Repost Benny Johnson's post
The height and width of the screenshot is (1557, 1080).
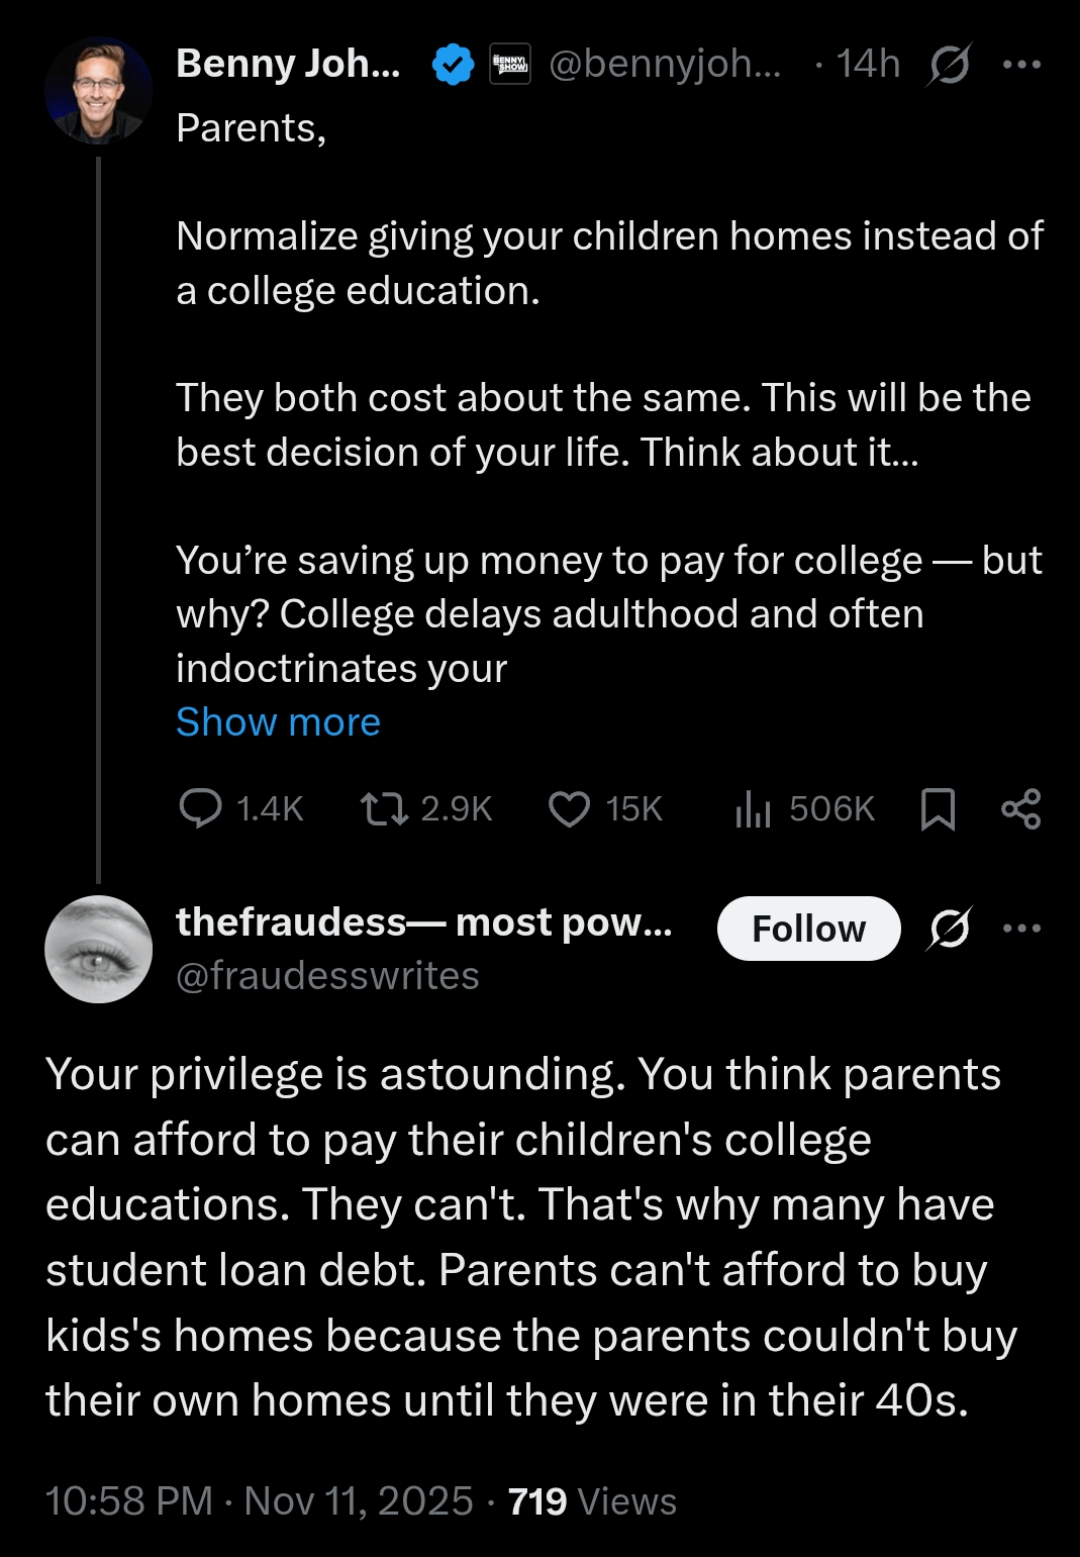click(385, 809)
